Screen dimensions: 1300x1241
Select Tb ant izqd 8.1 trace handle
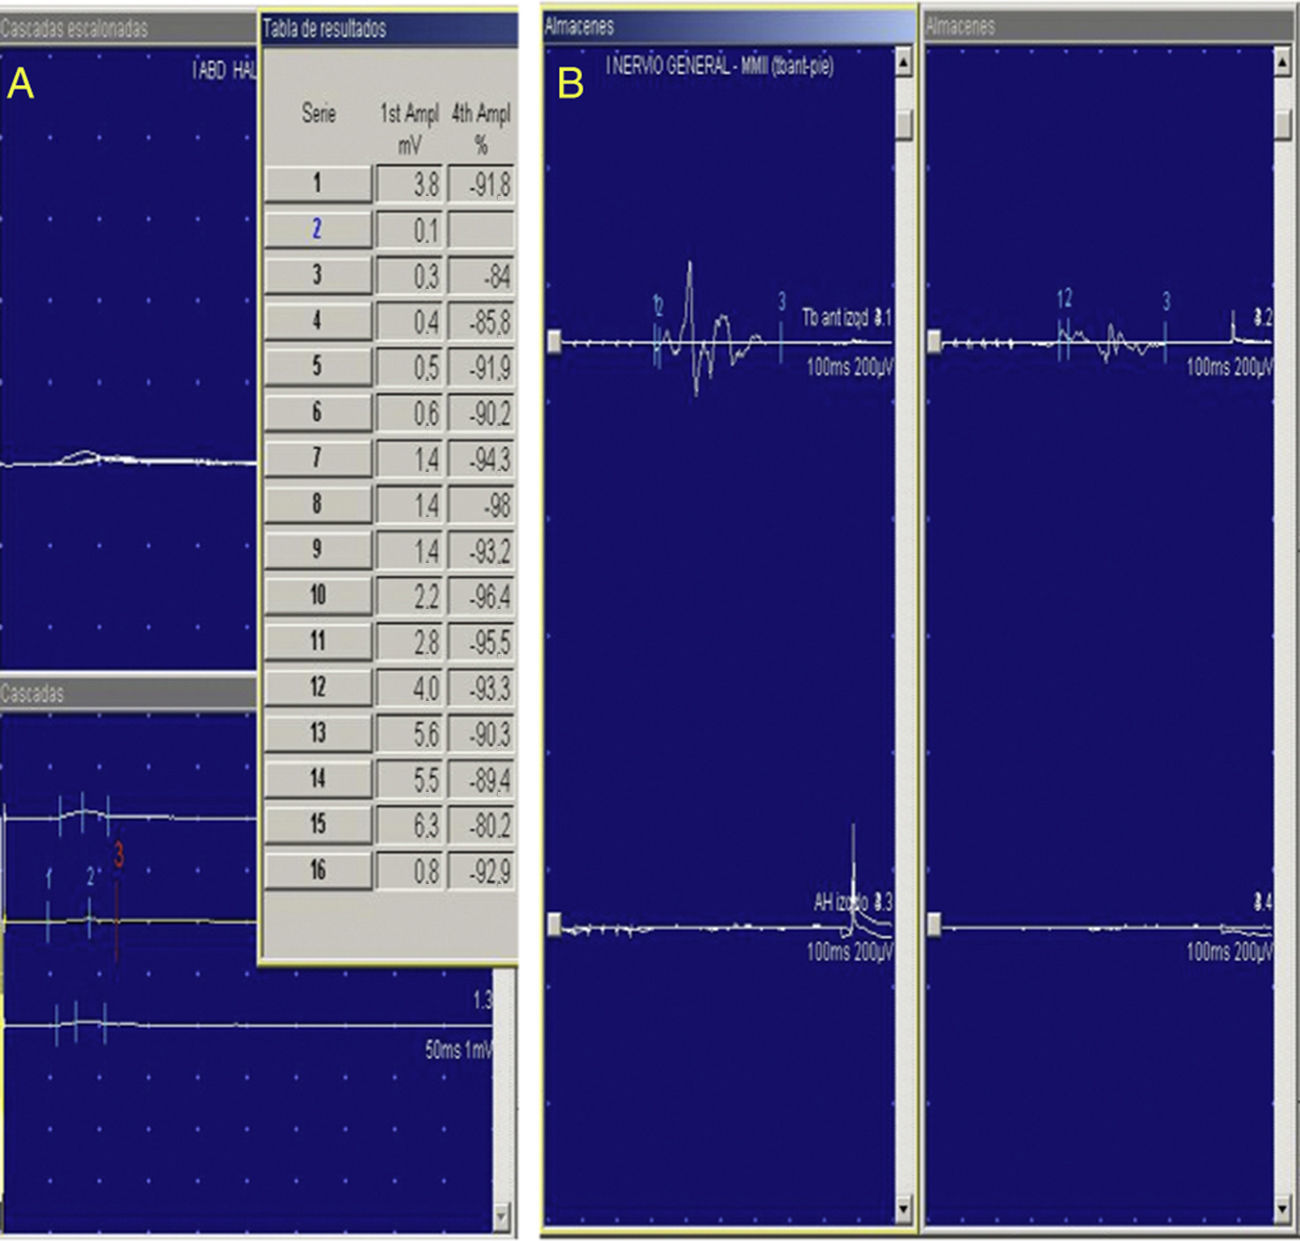[555, 342]
